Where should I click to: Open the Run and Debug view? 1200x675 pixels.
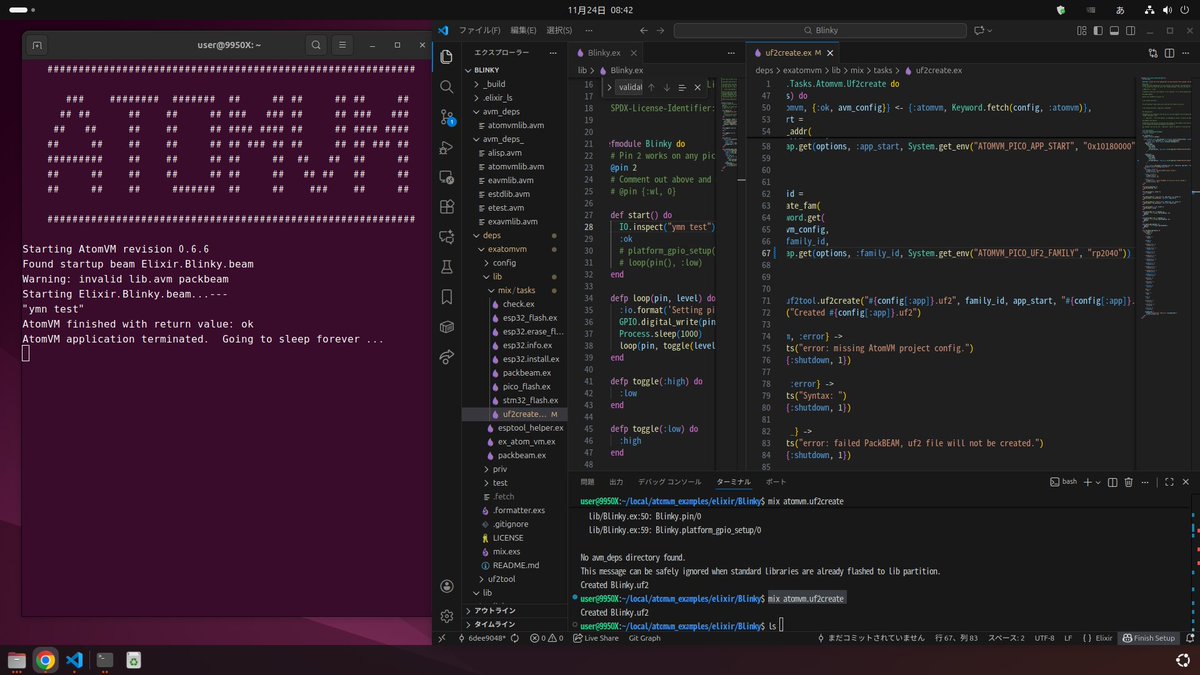tap(446, 148)
